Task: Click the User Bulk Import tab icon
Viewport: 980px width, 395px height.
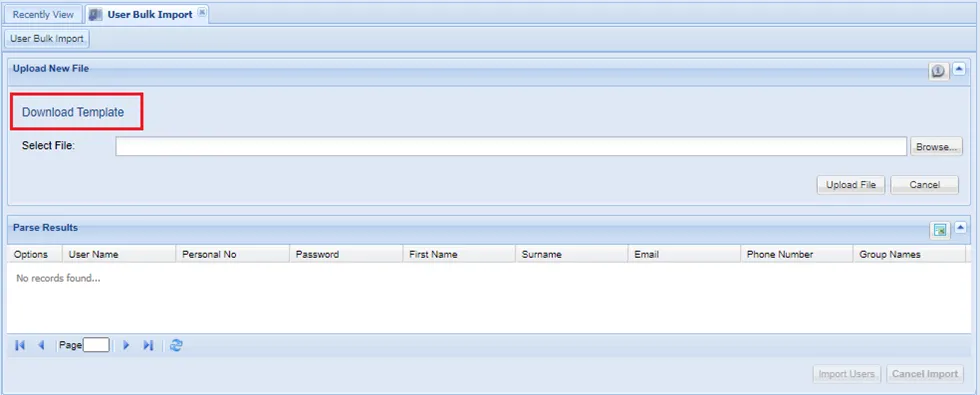Action: (96, 14)
